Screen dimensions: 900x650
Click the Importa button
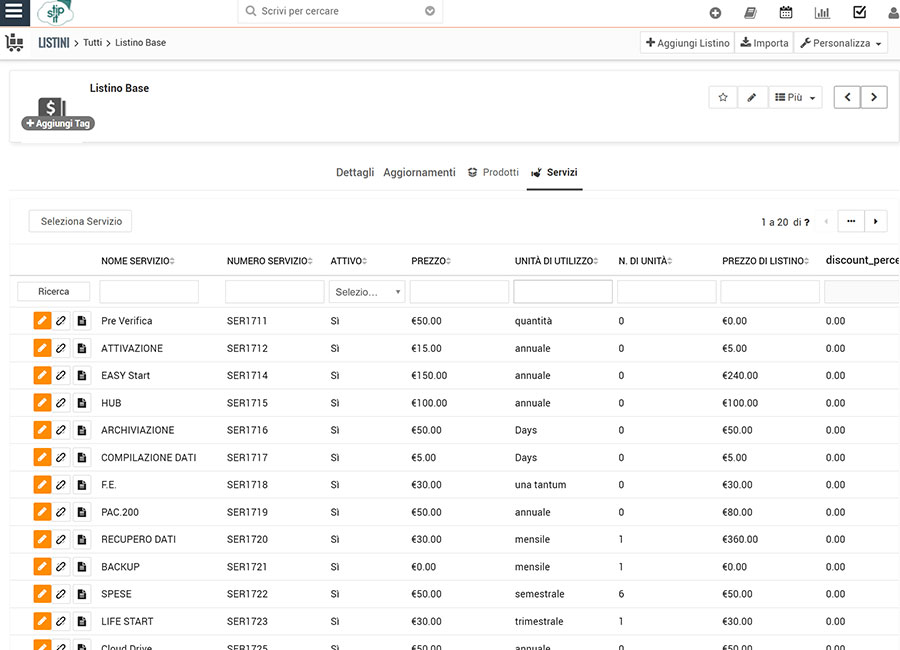point(763,42)
